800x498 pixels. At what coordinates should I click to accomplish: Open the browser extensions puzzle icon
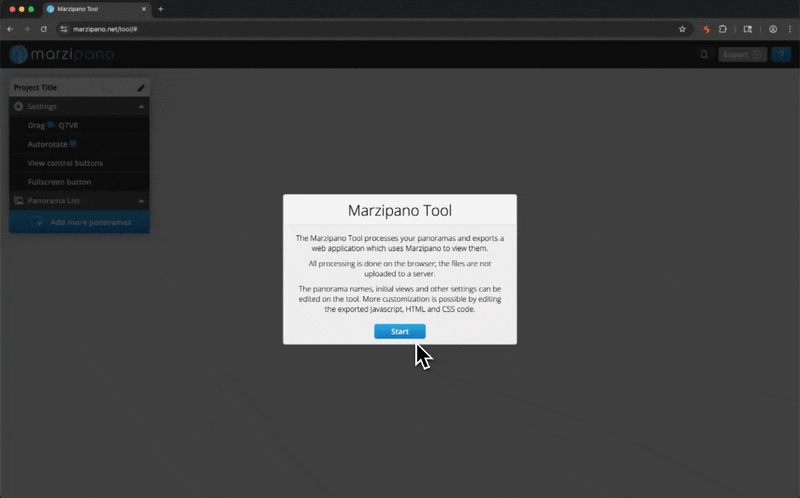[x=722, y=29]
